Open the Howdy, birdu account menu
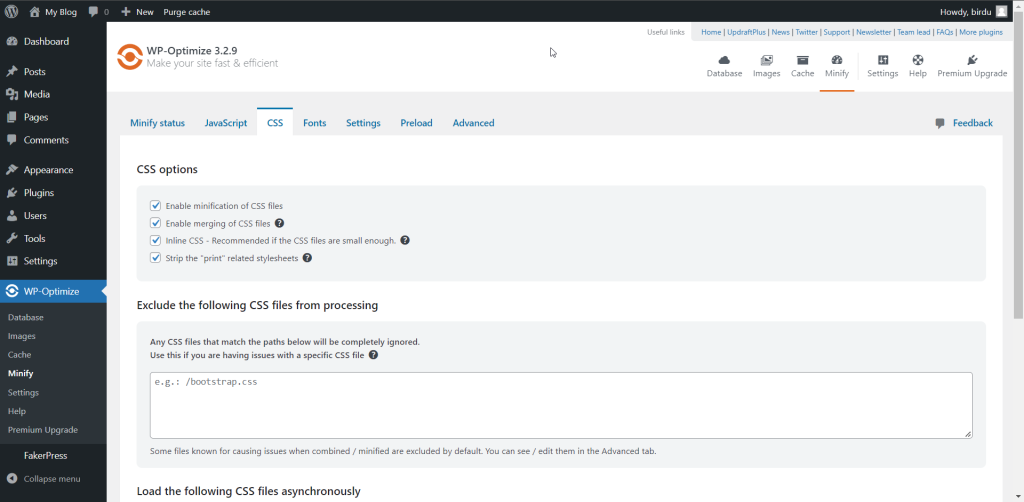 [x=973, y=12]
